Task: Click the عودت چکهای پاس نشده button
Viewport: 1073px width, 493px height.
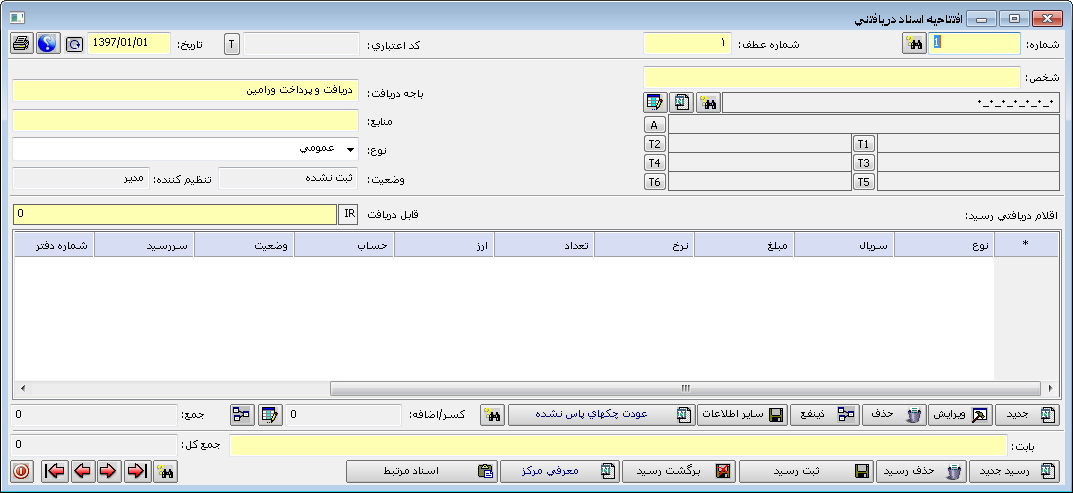Action: point(598,415)
